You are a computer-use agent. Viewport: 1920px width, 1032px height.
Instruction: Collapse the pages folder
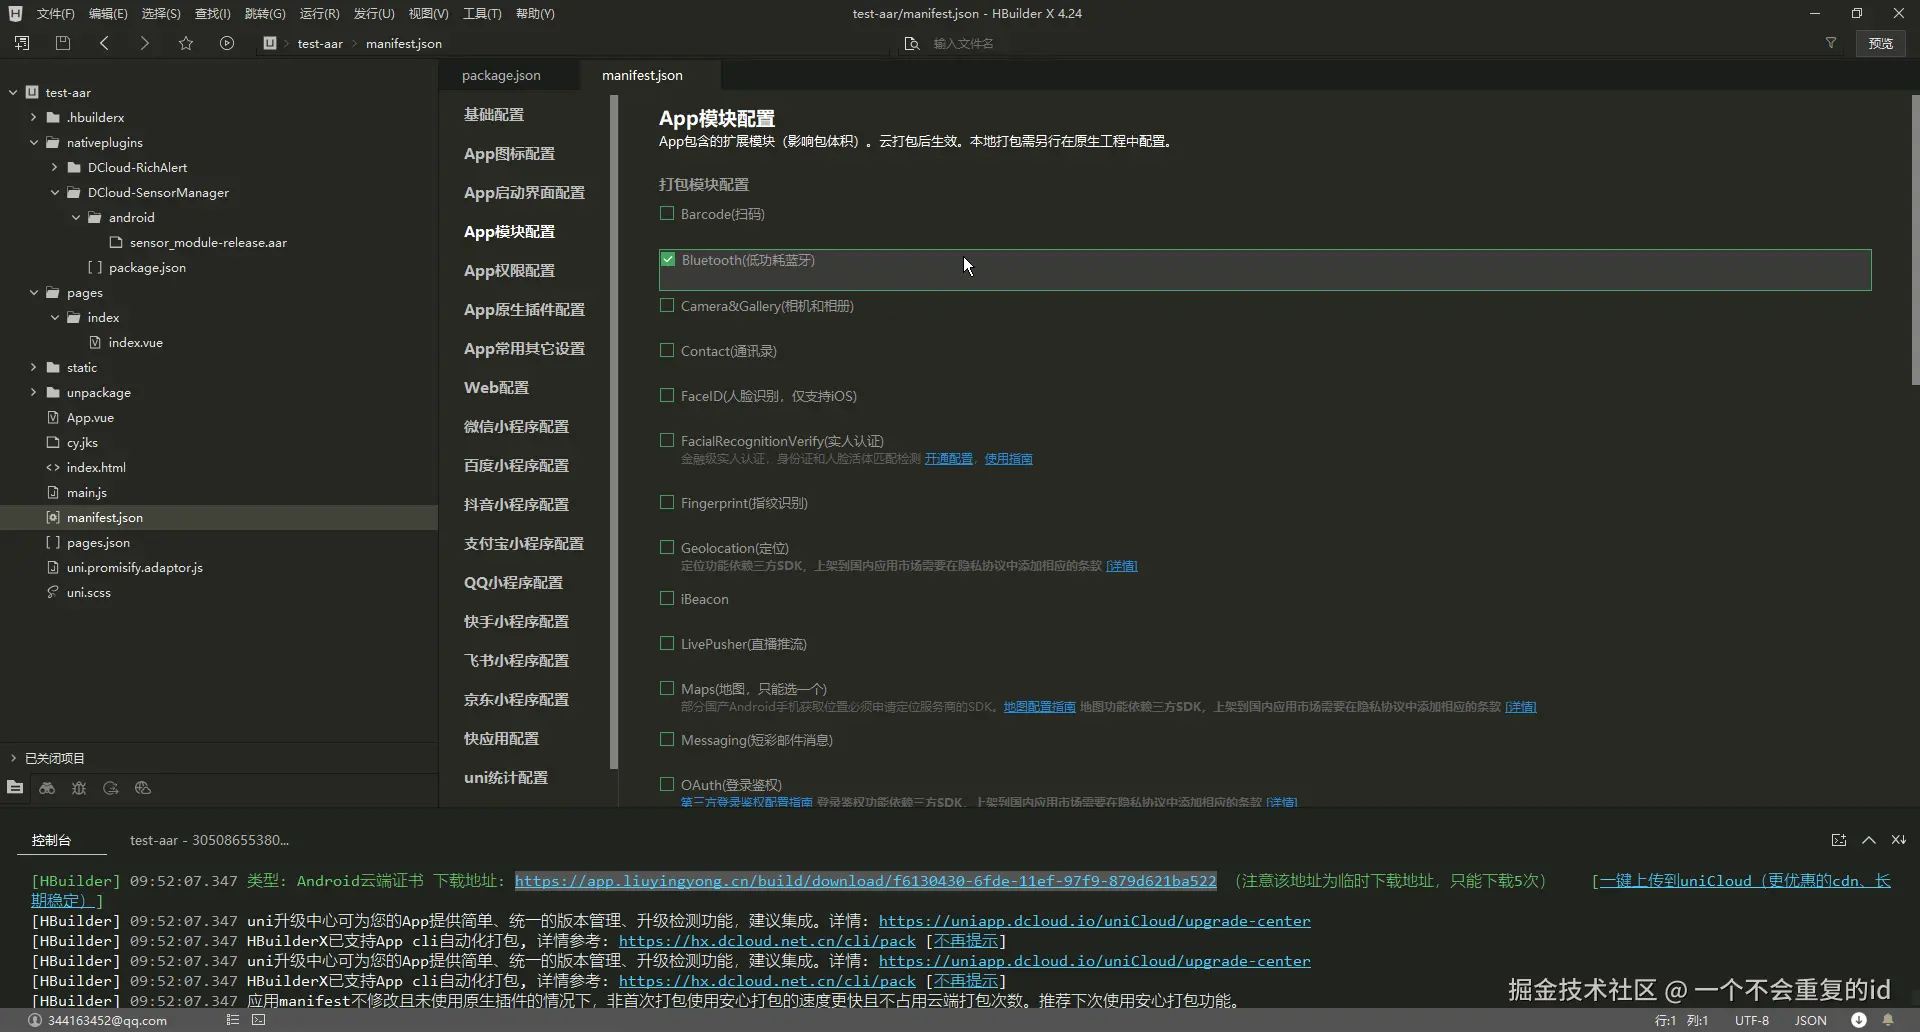pyautogui.click(x=34, y=292)
